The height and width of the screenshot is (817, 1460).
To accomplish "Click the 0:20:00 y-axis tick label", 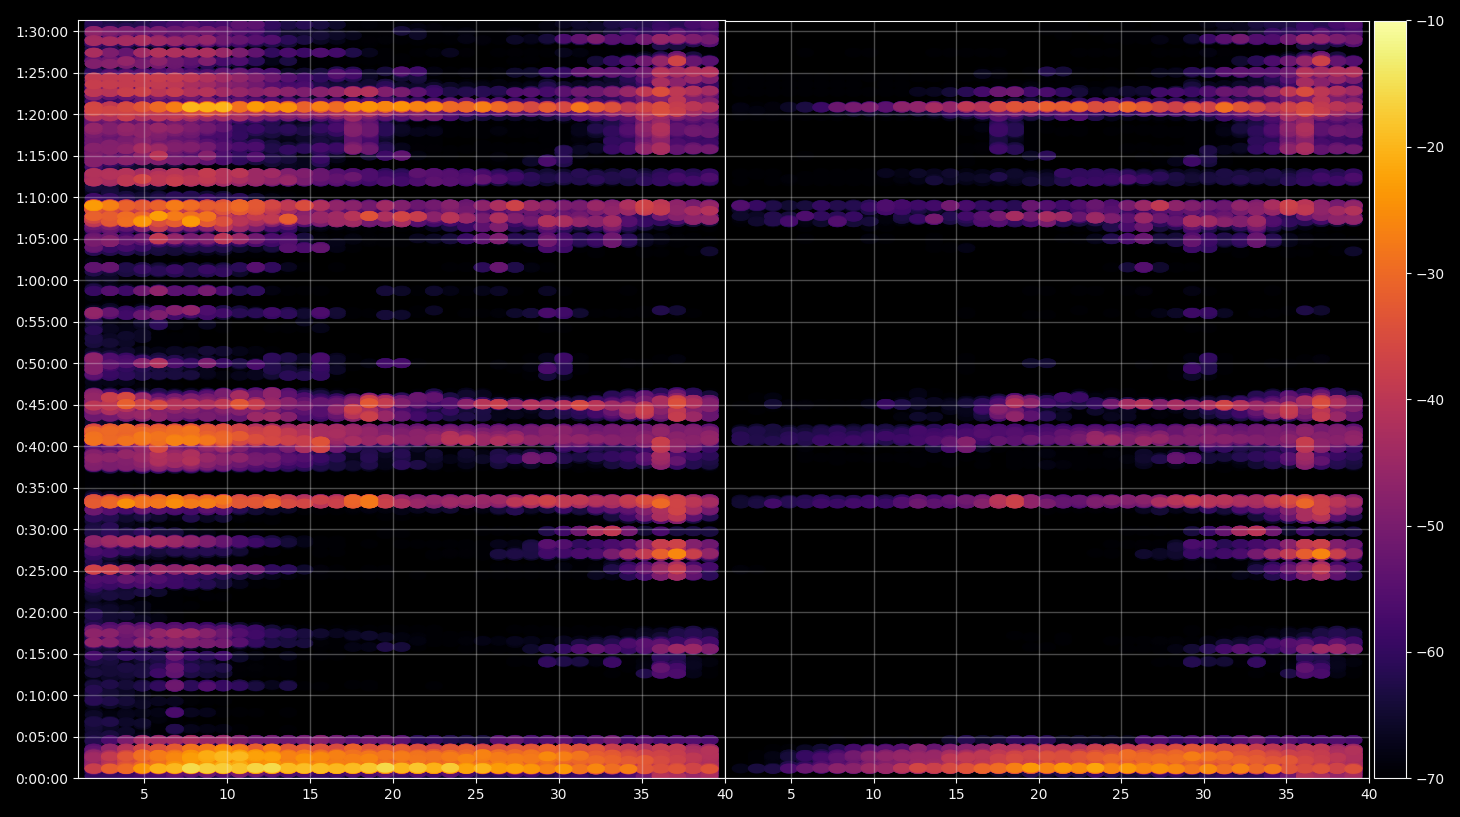I will tap(42, 613).
